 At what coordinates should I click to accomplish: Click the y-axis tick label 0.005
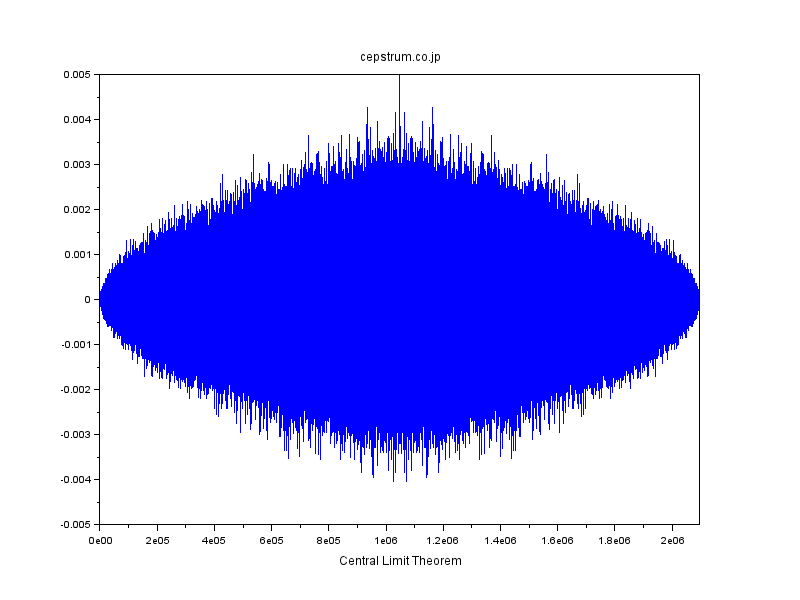[77, 74]
